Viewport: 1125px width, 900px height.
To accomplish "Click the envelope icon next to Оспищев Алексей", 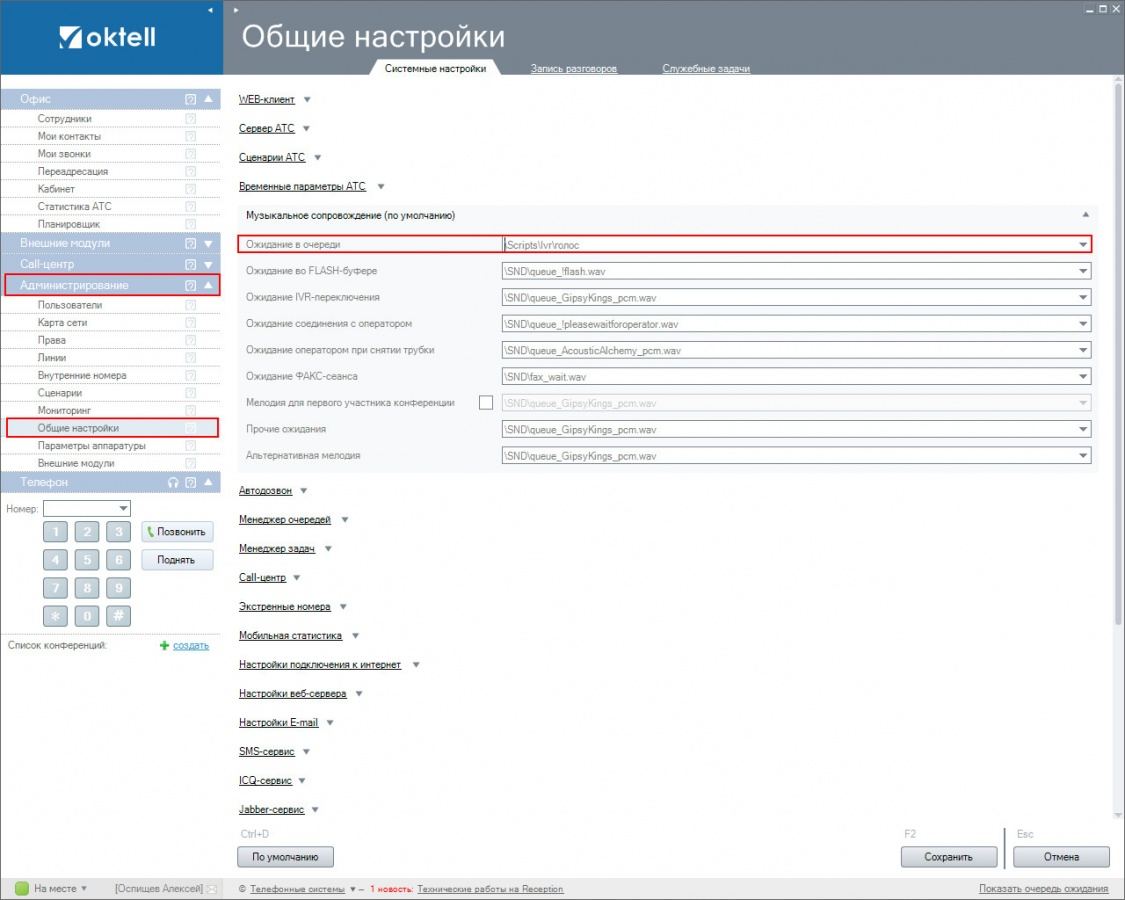I will pos(211,889).
